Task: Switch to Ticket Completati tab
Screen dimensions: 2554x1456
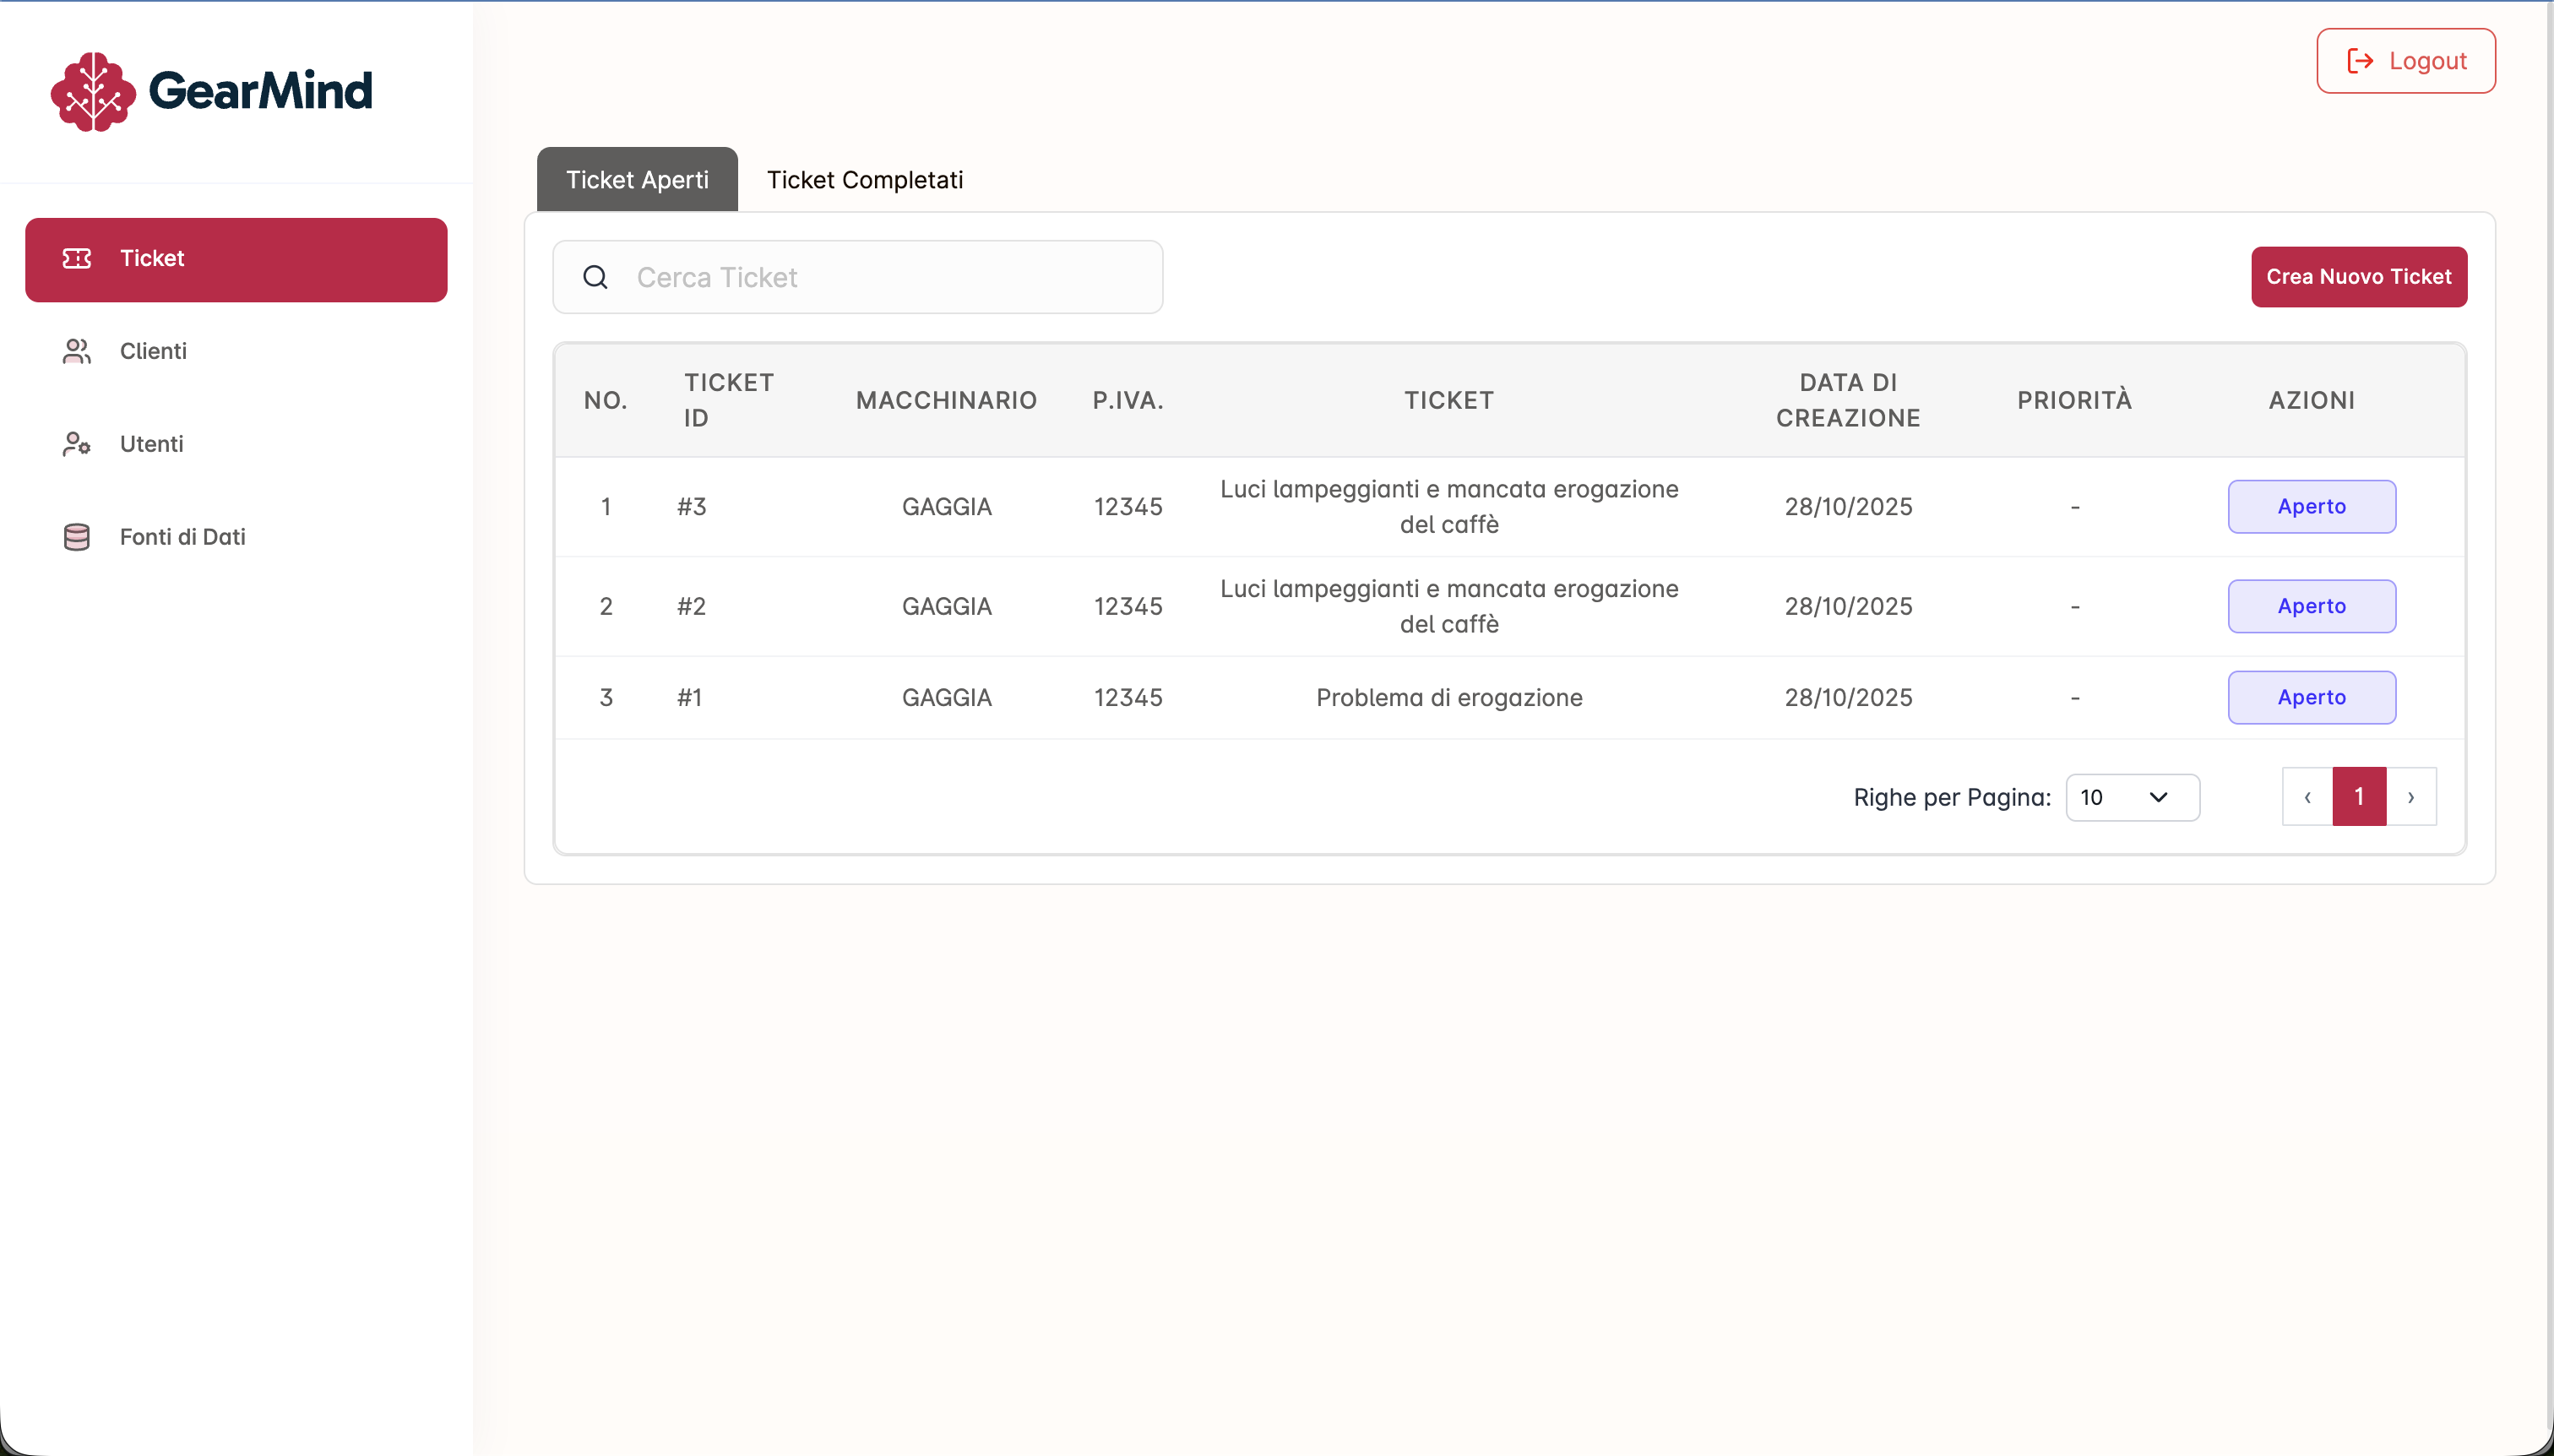Action: (x=864, y=180)
